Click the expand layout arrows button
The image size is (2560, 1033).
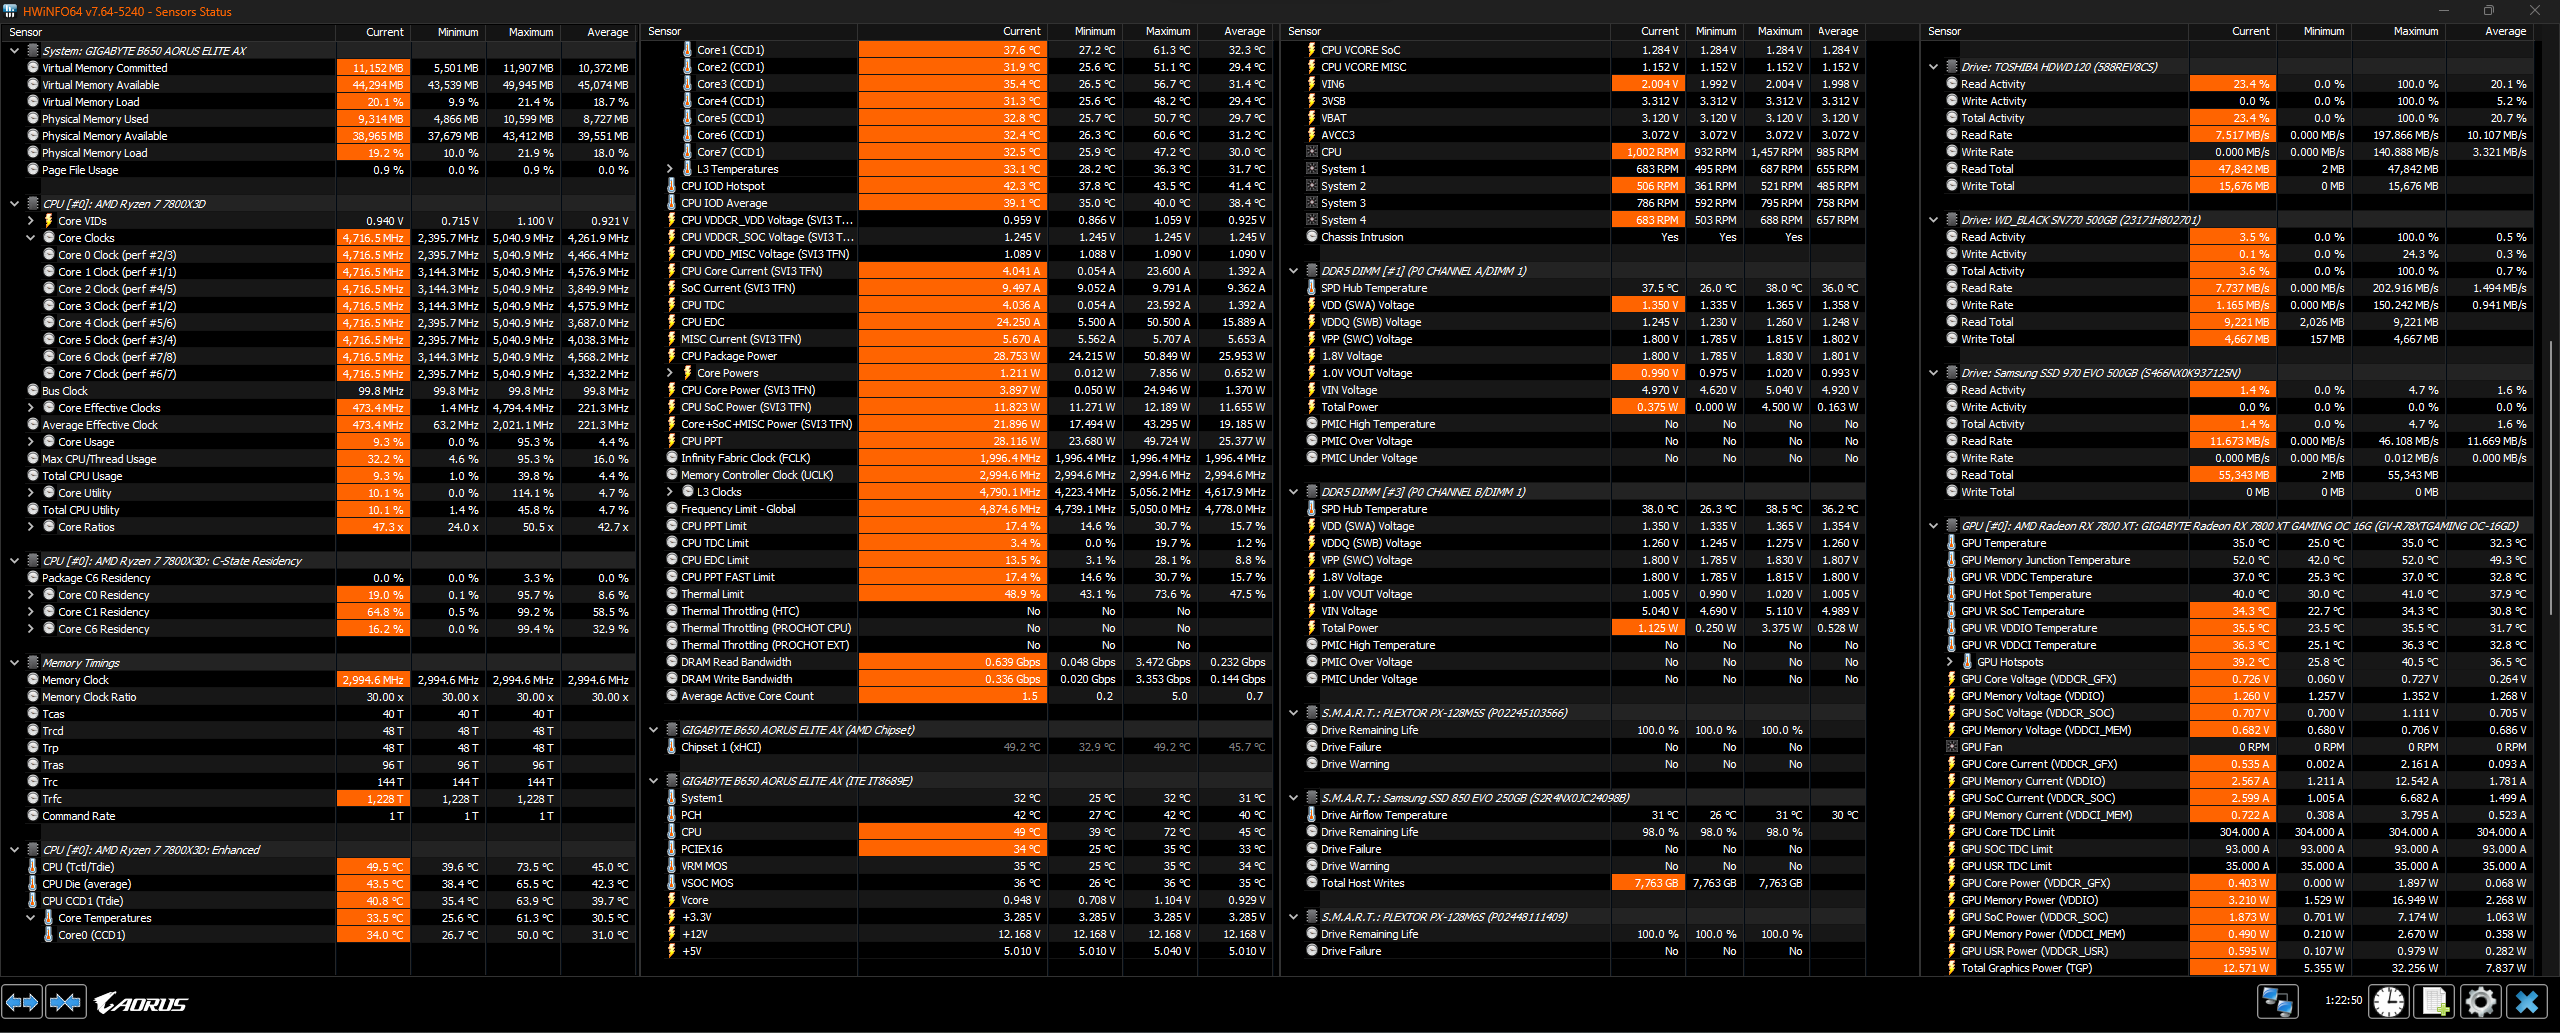[22, 1001]
